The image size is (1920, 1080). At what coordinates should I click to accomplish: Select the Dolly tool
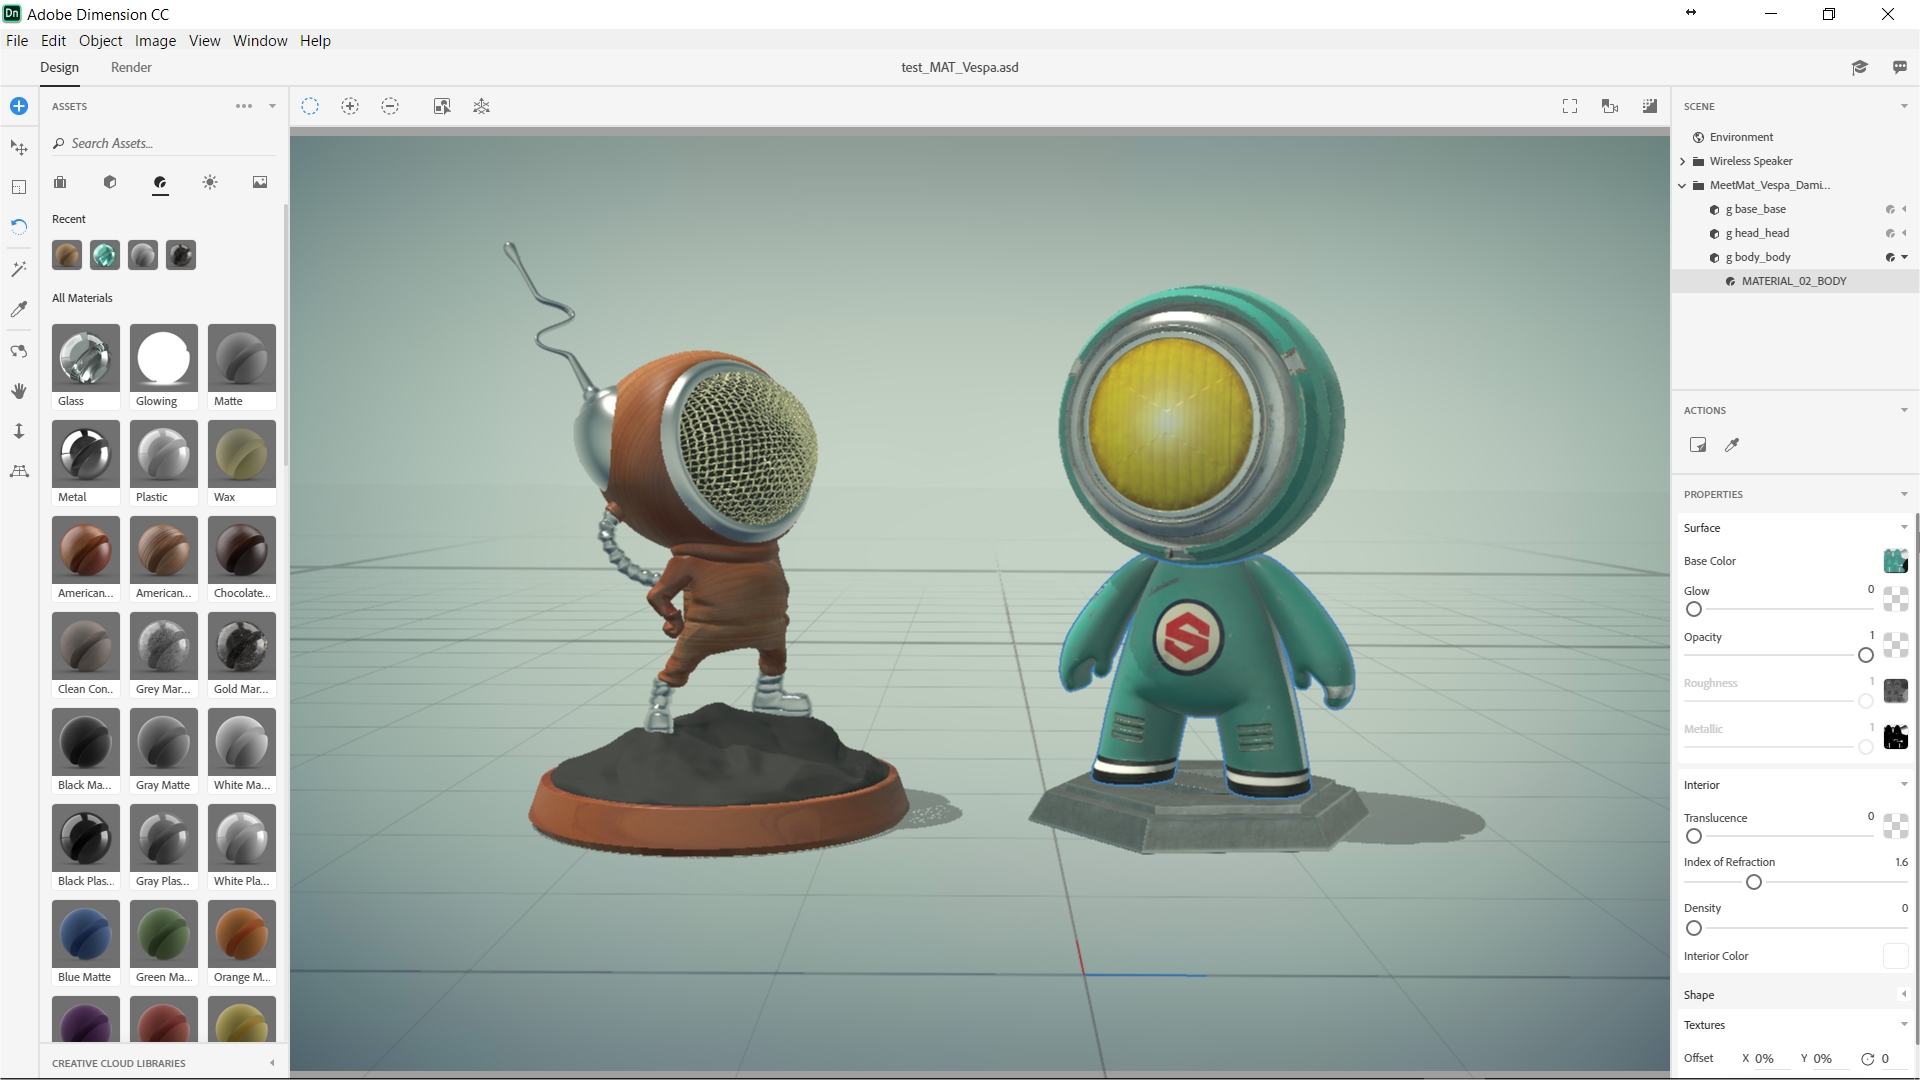click(x=19, y=431)
